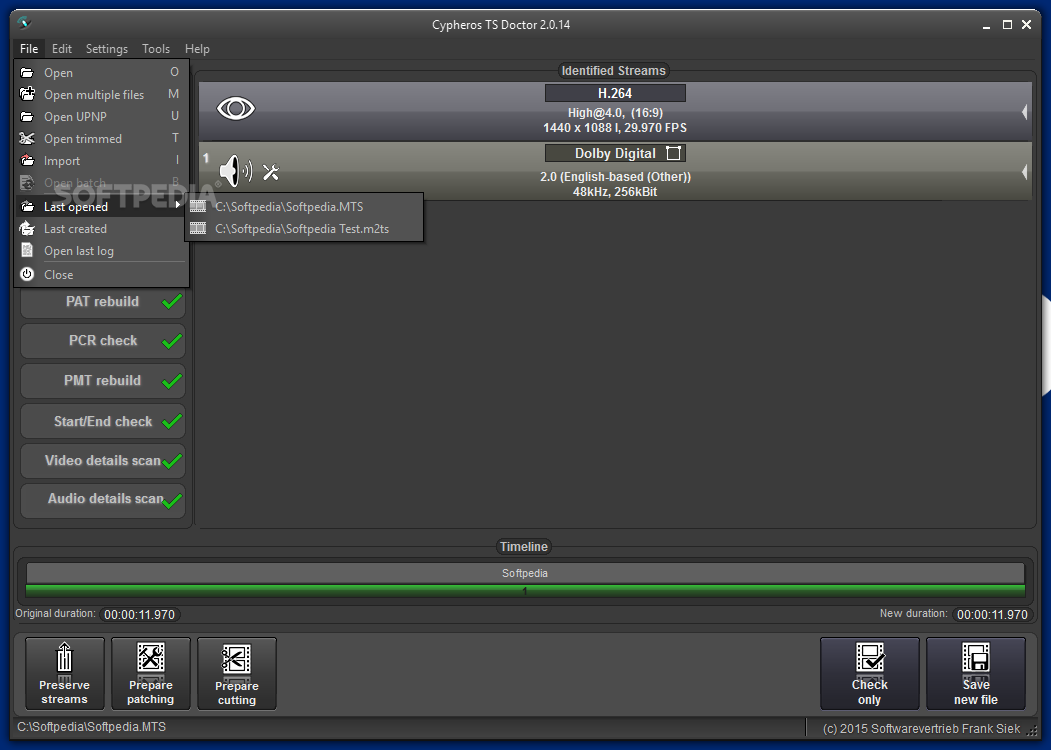Click the Save new file button
The height and width of the screenshot is (750, 1051).
pos(976,674)
